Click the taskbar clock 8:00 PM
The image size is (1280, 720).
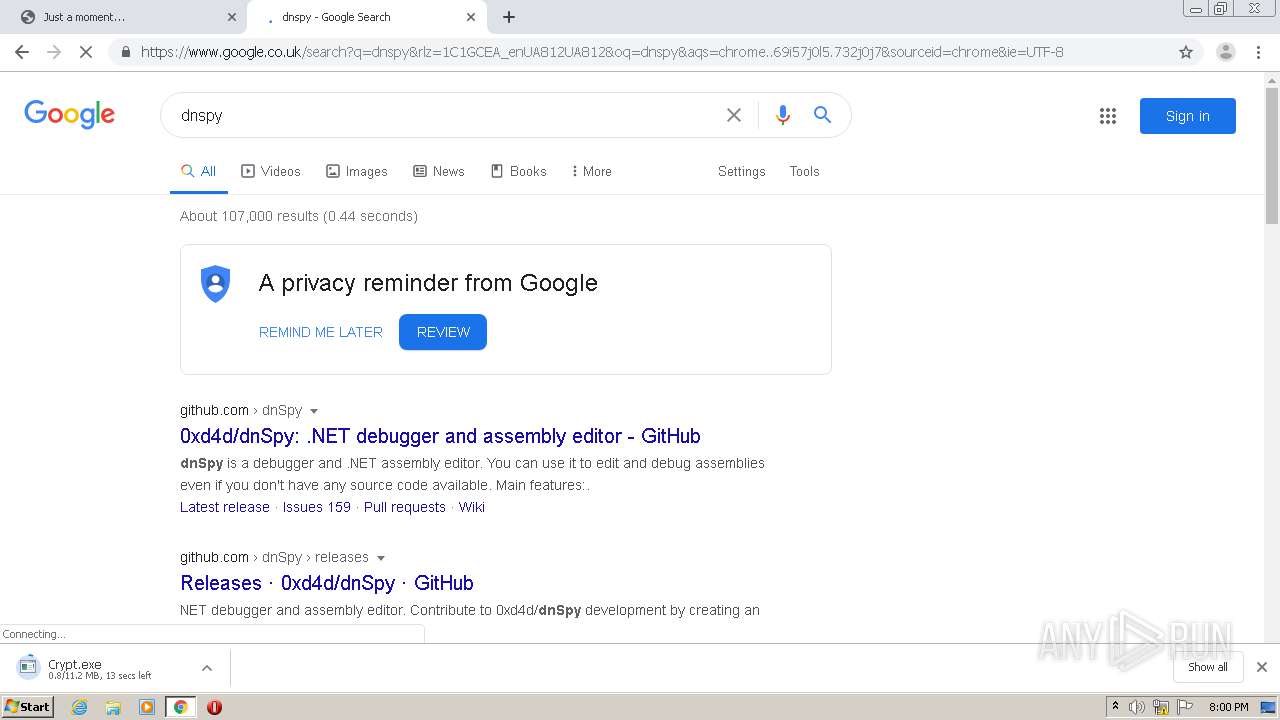[x=1228, y=707]
